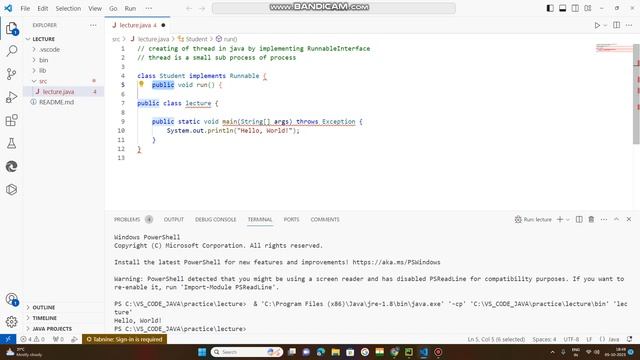
Task: Switch to the DEBUG CONSOLE tab
Action: tap(216, 219)
